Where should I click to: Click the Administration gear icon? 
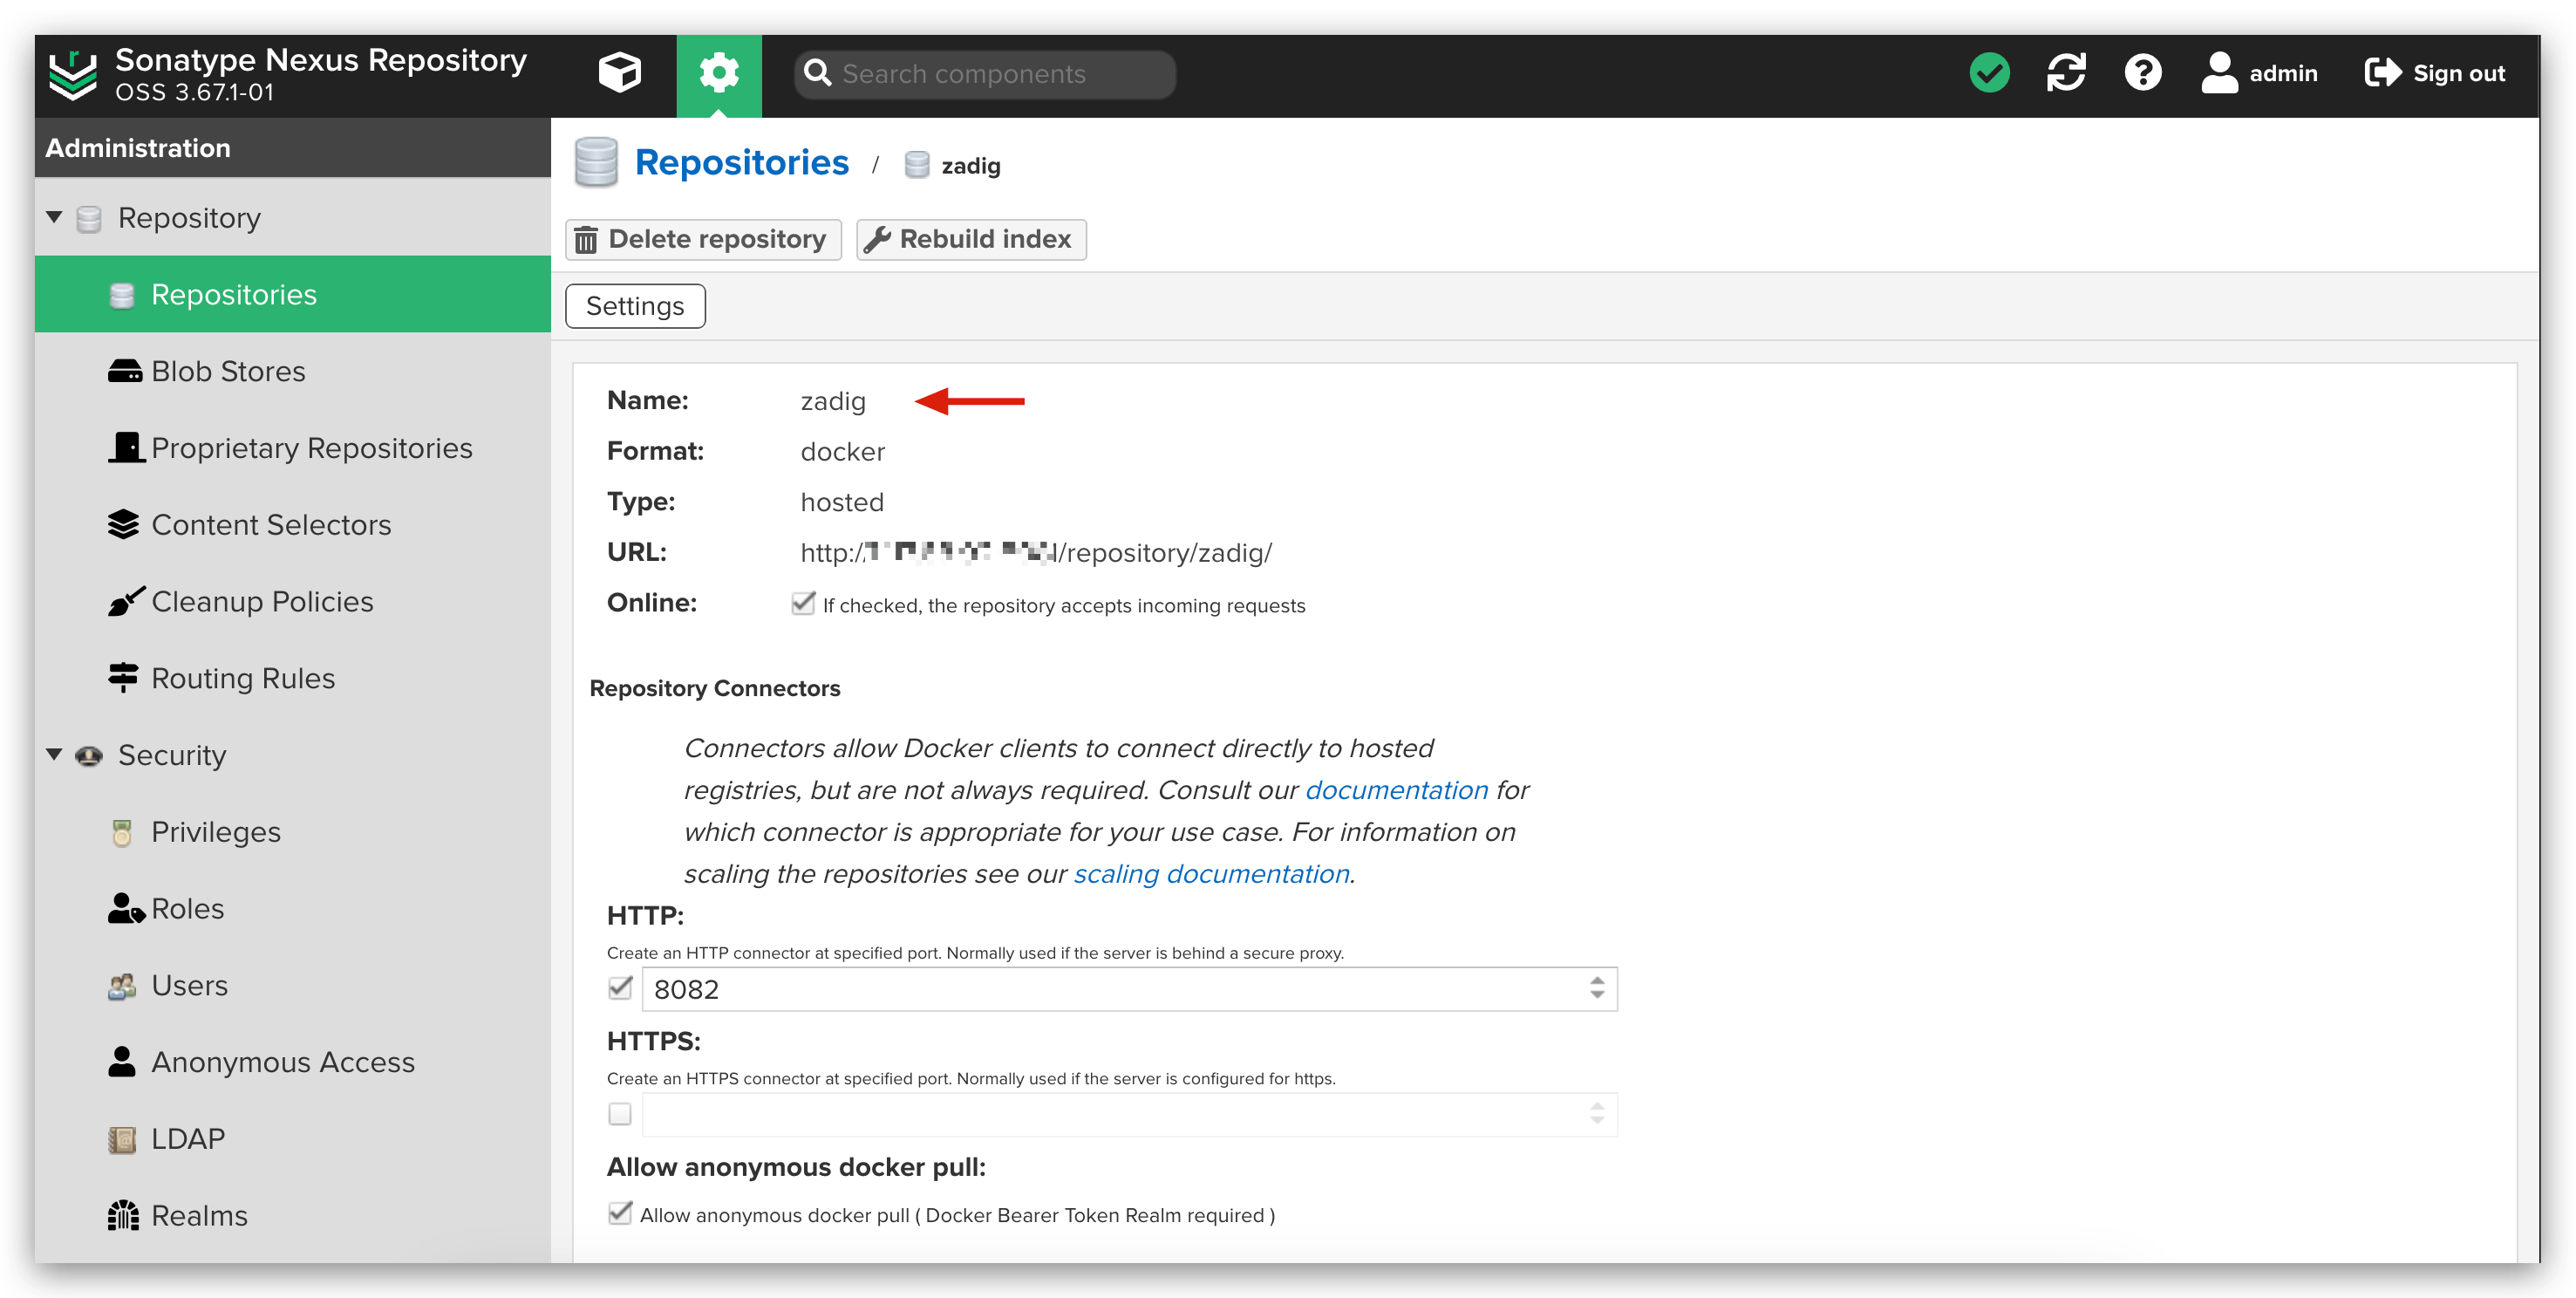tap(718, 73)
